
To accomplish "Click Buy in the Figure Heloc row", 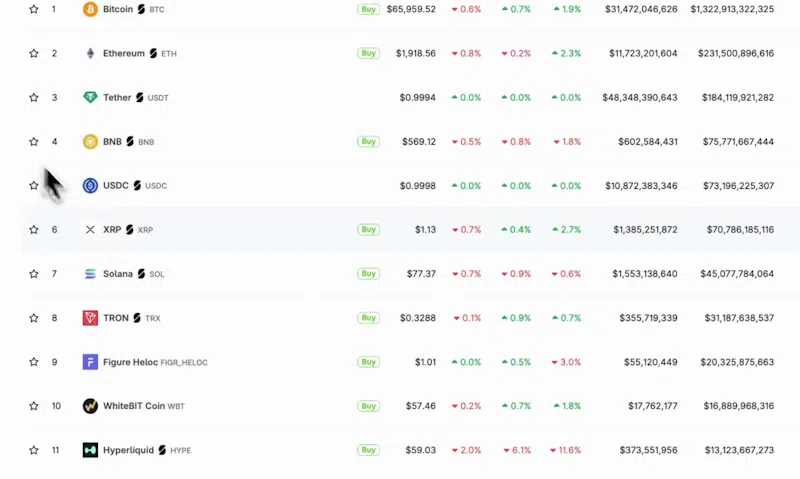I will (368, 362).
